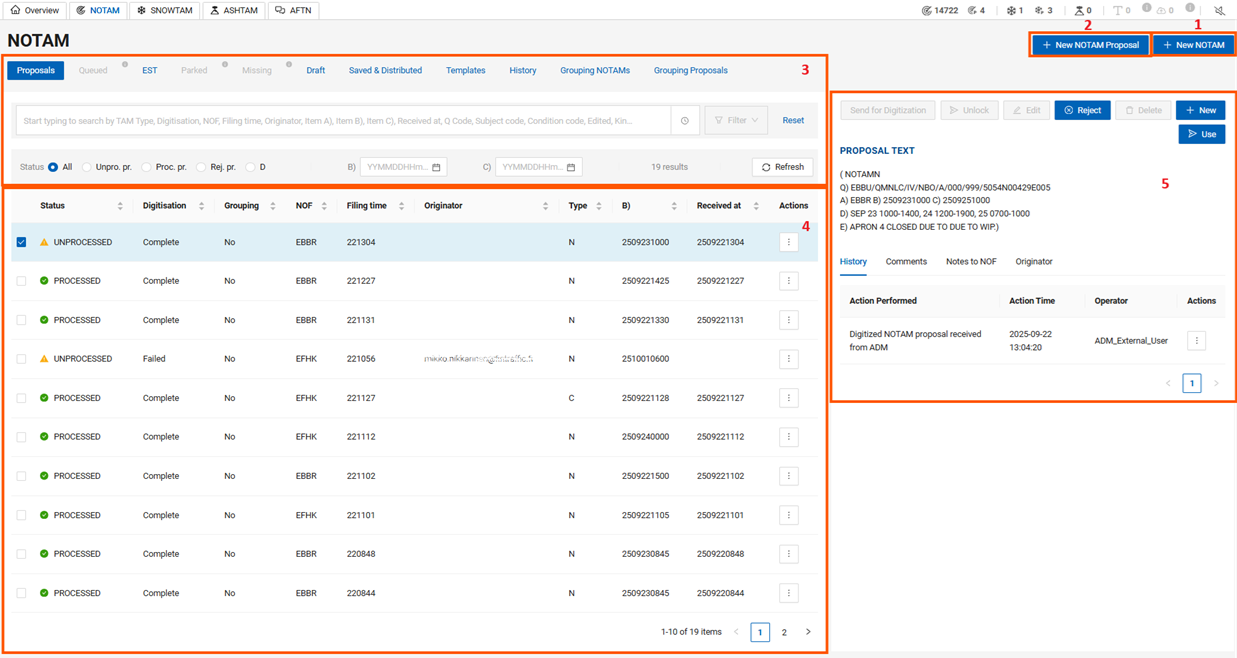Sort the table by Filing time column

tap(401, 206)
